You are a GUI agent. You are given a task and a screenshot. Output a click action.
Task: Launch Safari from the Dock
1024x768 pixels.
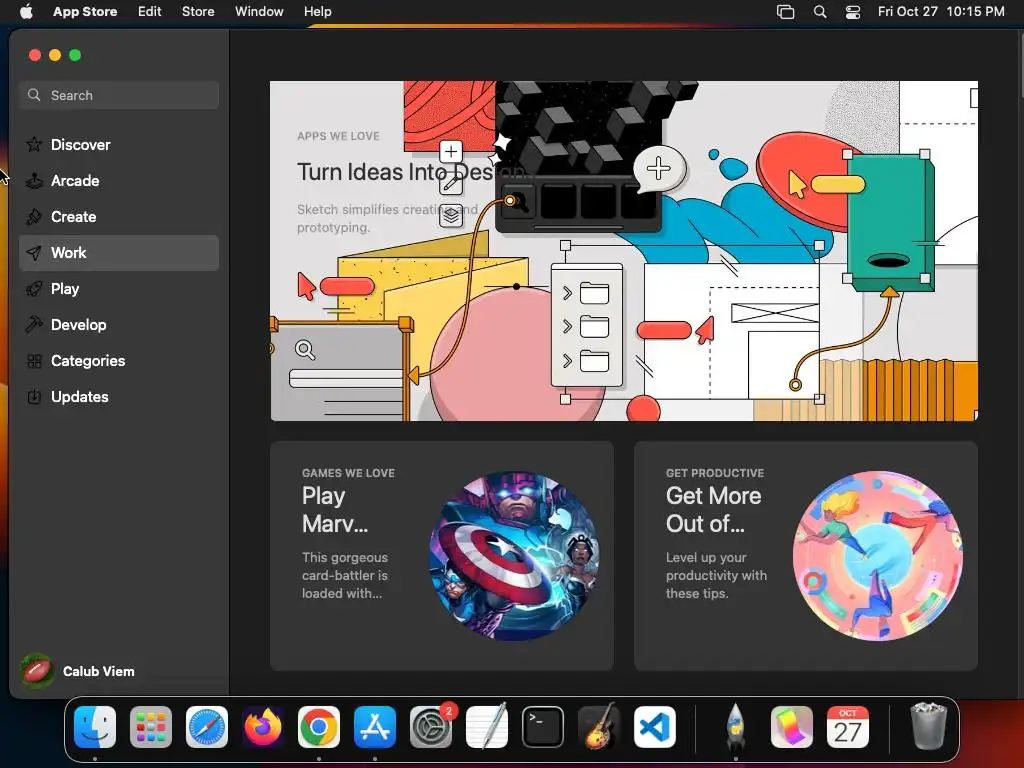point(207,727)
